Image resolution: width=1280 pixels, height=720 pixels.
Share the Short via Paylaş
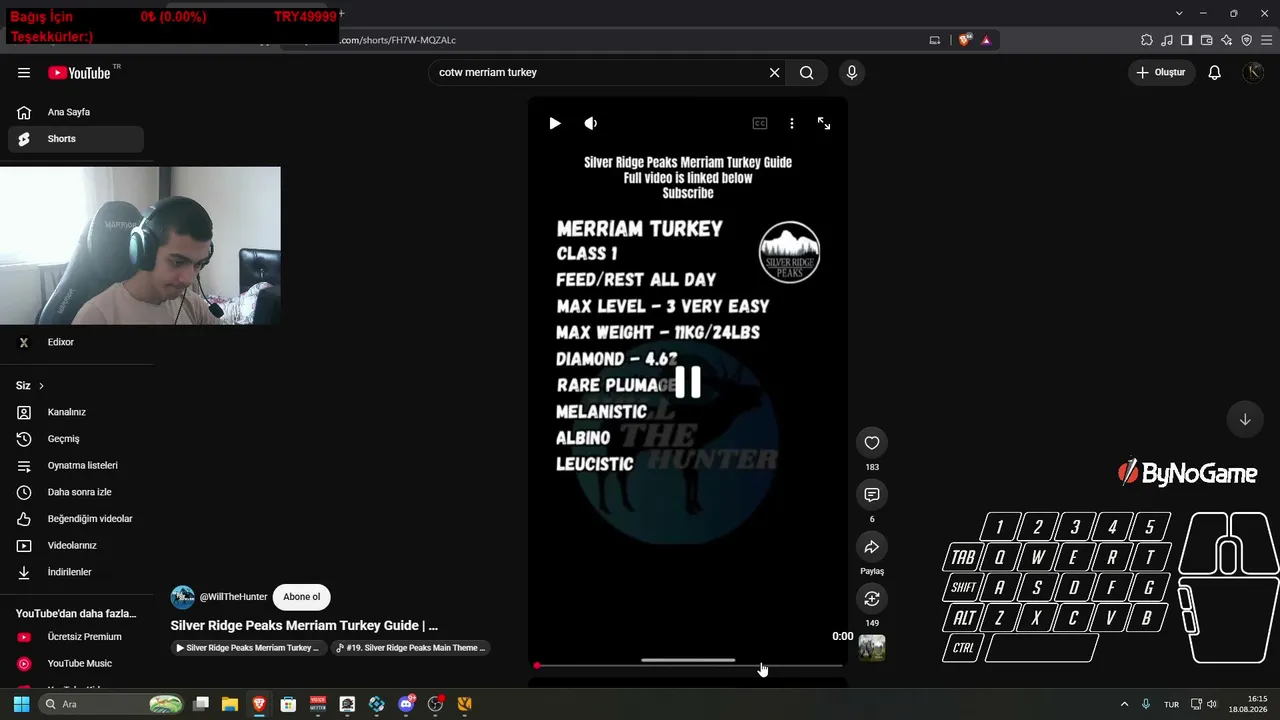[x=872, y=547]
